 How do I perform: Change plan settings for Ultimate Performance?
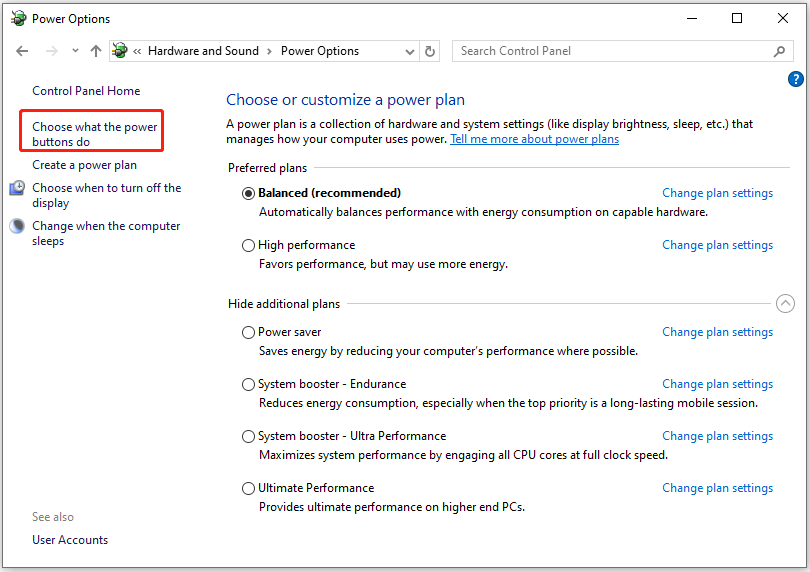pyautogui.click(x=718, y=488)
